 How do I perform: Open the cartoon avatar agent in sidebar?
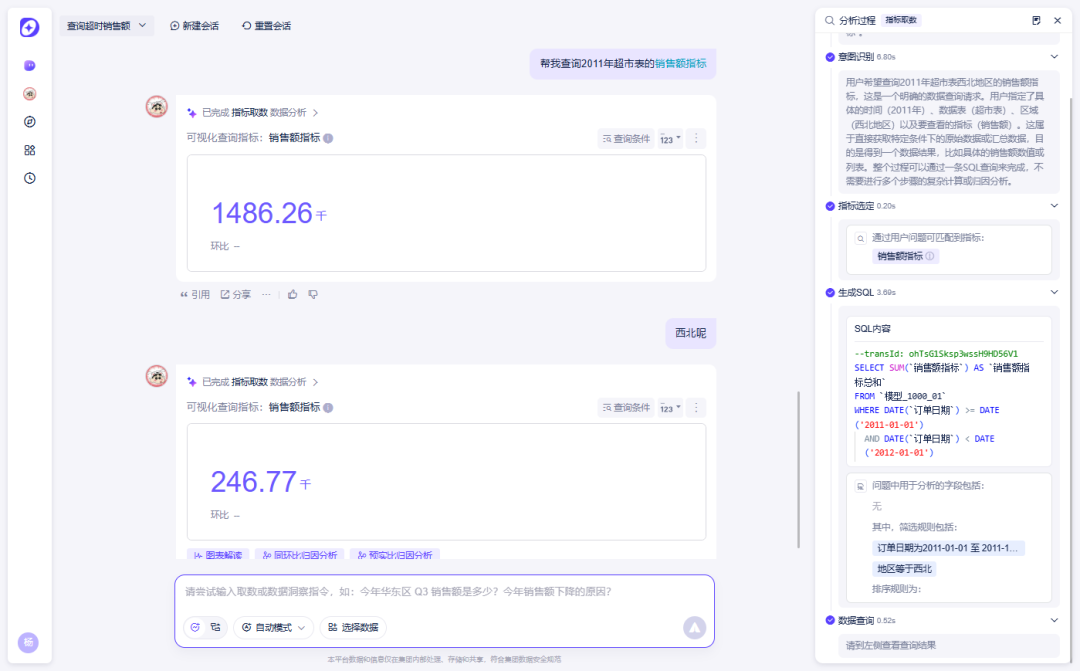point(30,94)
